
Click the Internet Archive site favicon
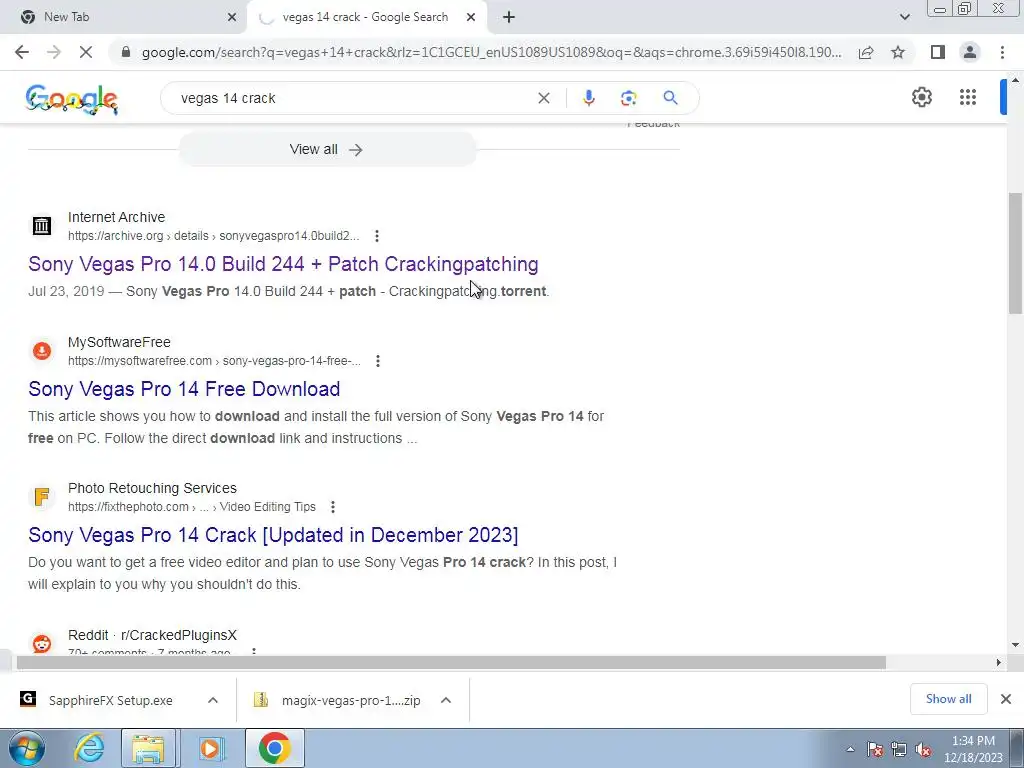tap(42, 226)
